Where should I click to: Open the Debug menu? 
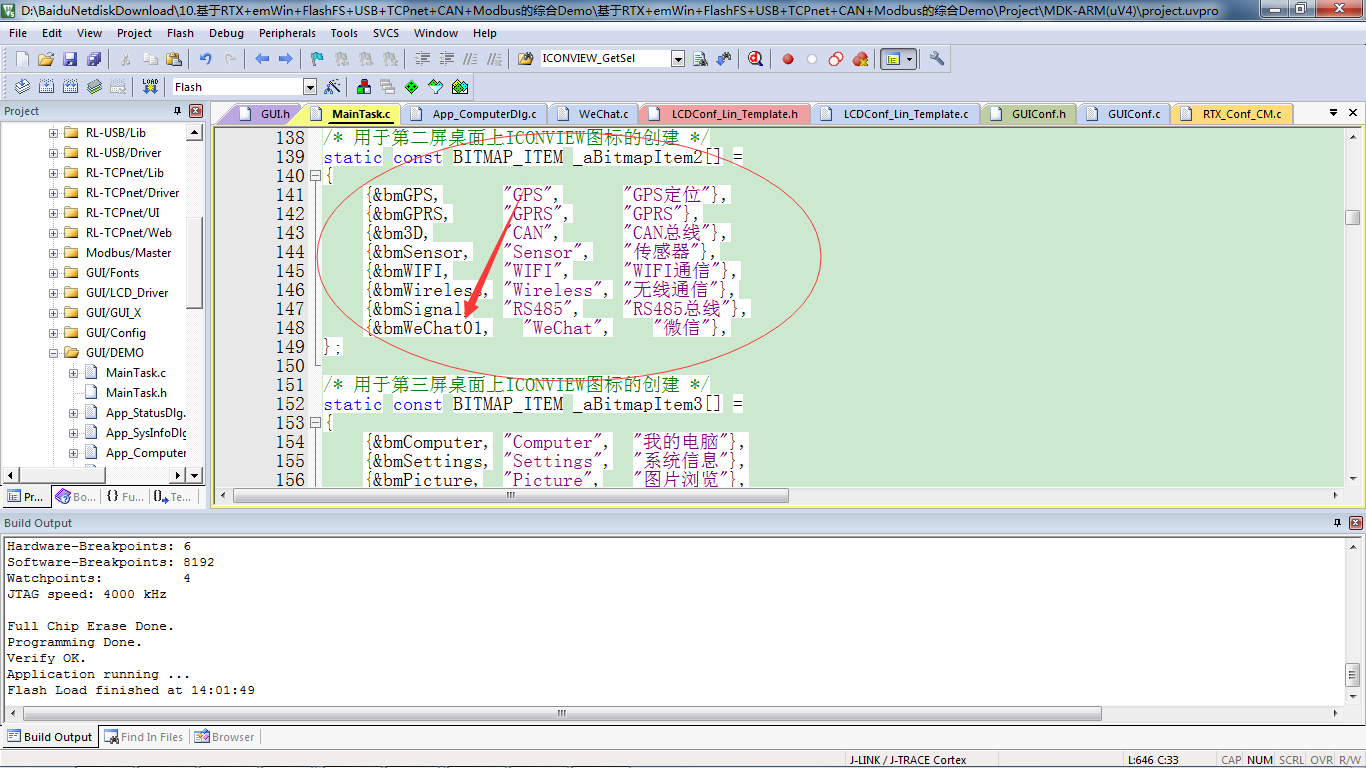click(x=226, y=33)
